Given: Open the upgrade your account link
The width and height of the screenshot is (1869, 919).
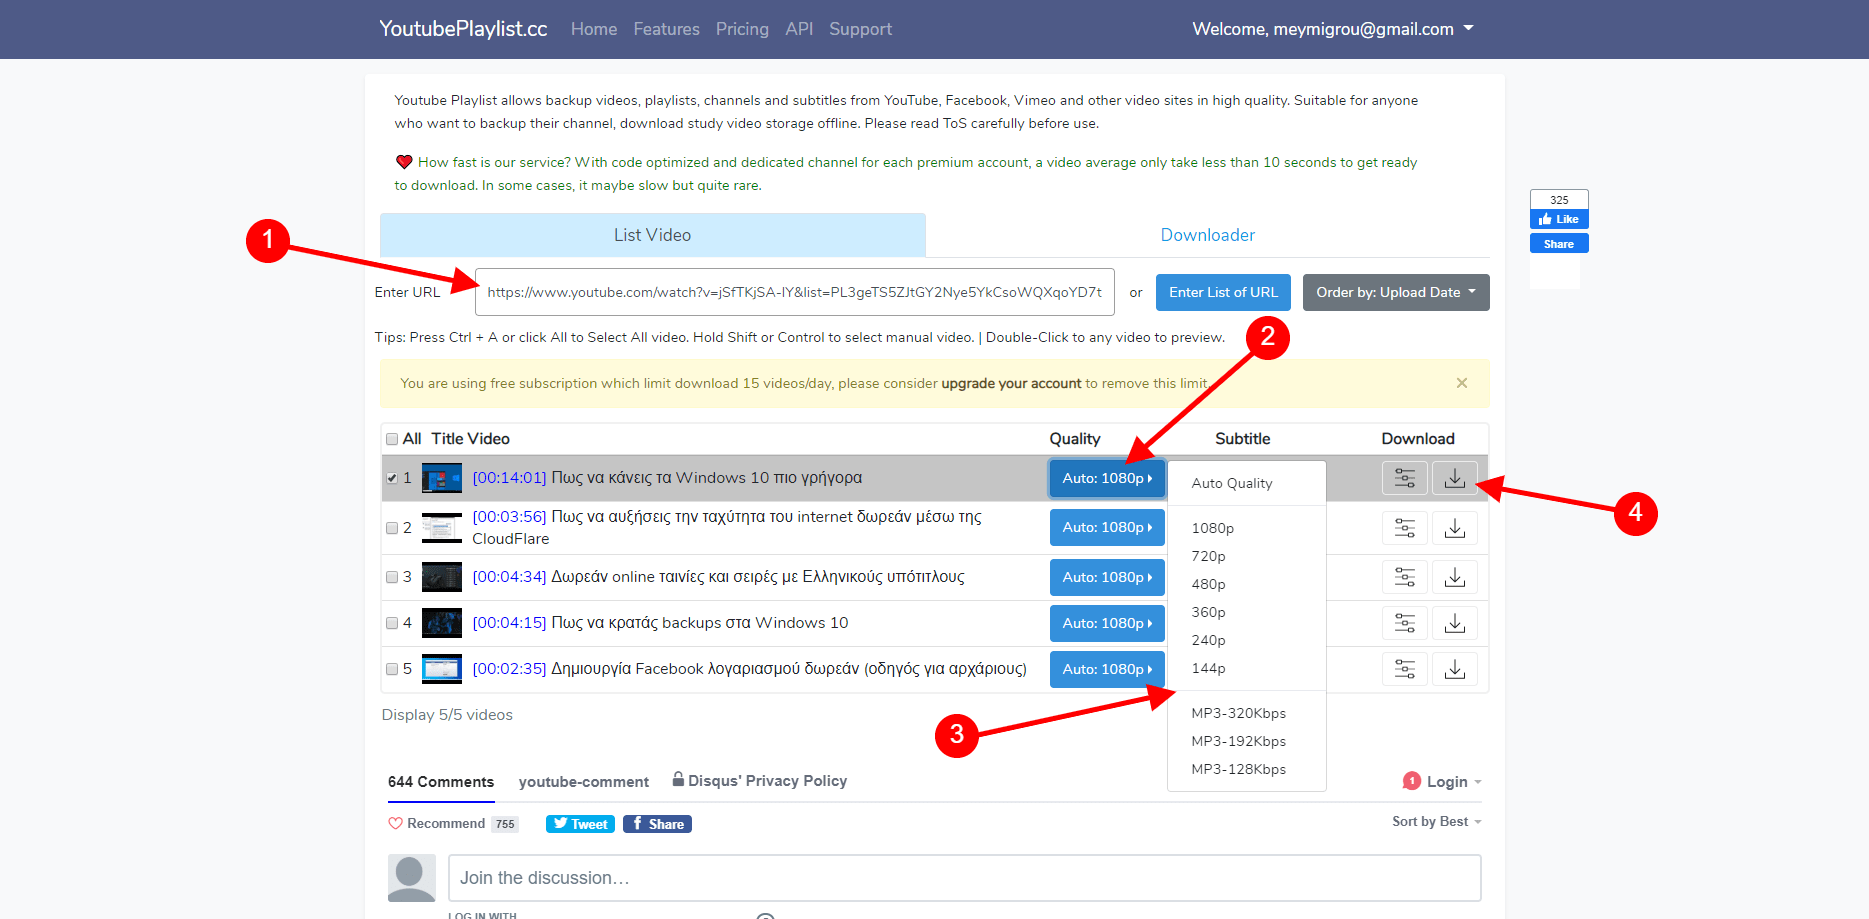Looking at the screenshot, I should (x=1011, y=384).
